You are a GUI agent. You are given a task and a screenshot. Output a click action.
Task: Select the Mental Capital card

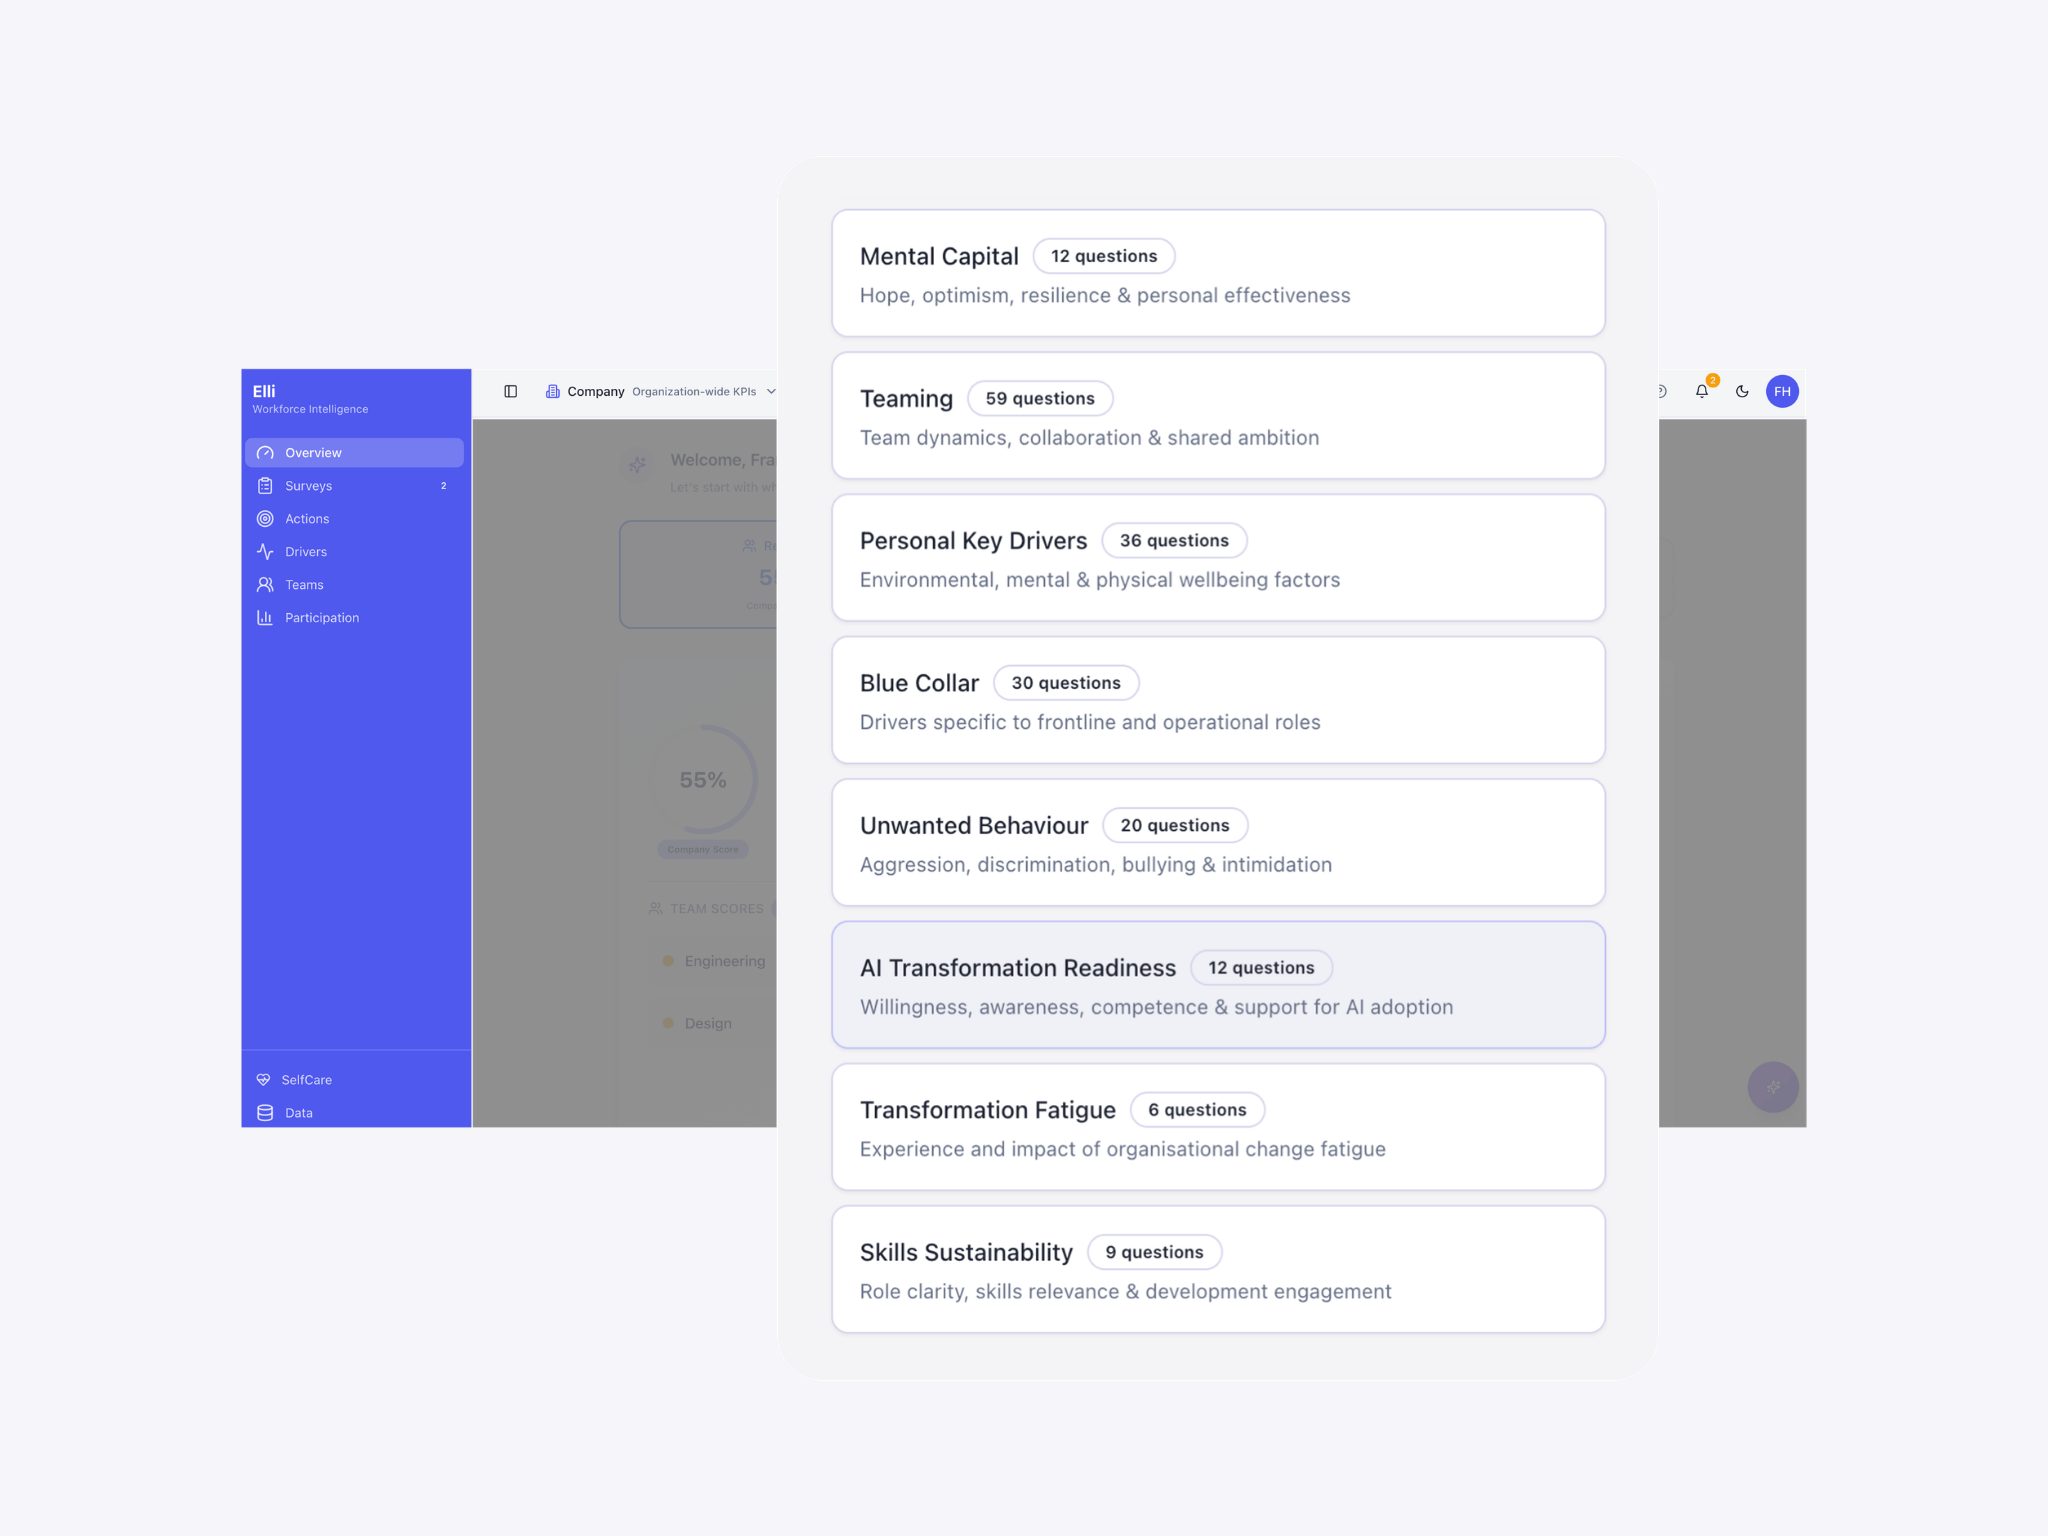(1218, 273)
